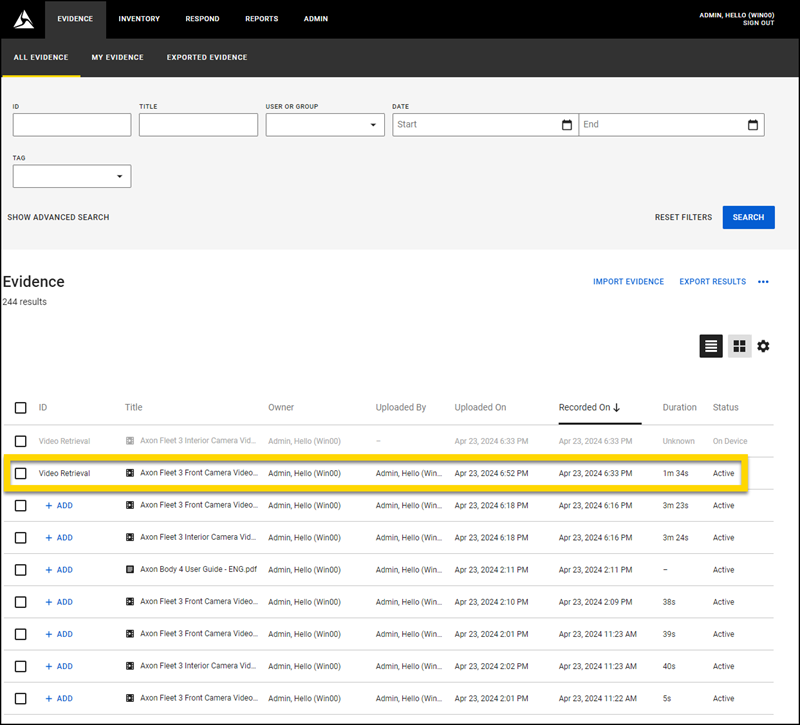Click video icon on 38s row

[x=130, y=602]
